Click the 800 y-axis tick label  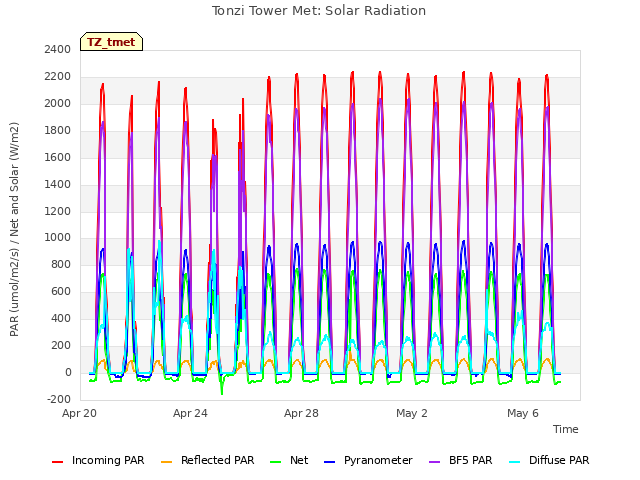click(61, 264)
